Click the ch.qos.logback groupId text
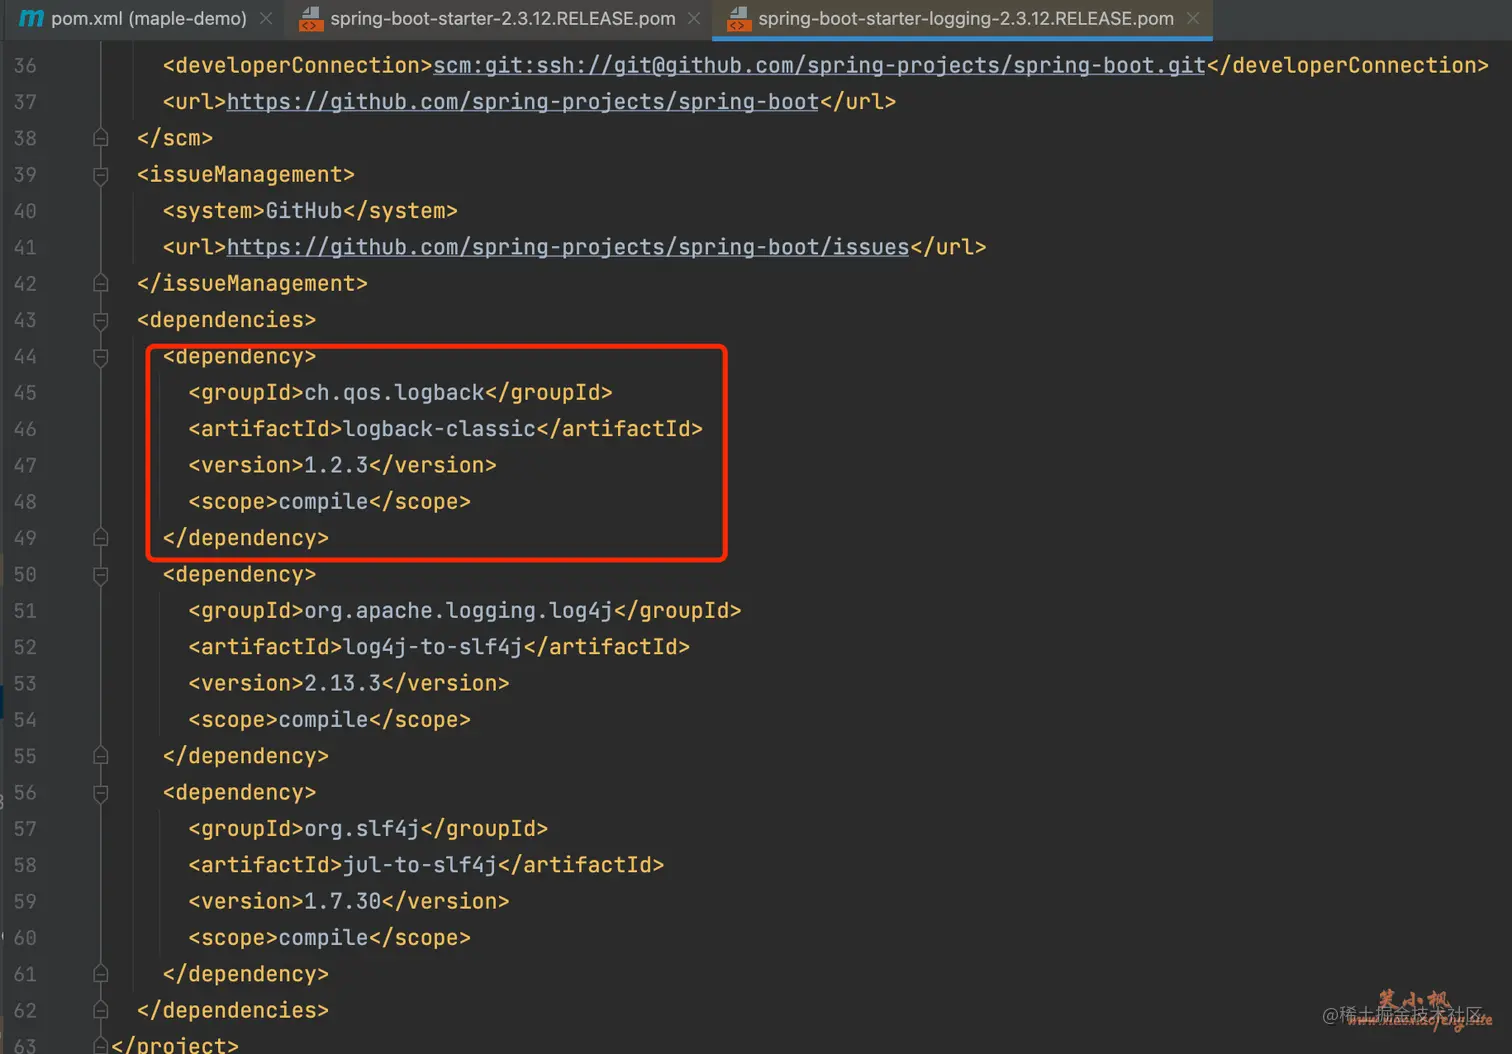The width and height of the screenshot is (1512, 1054). (394, 393)
